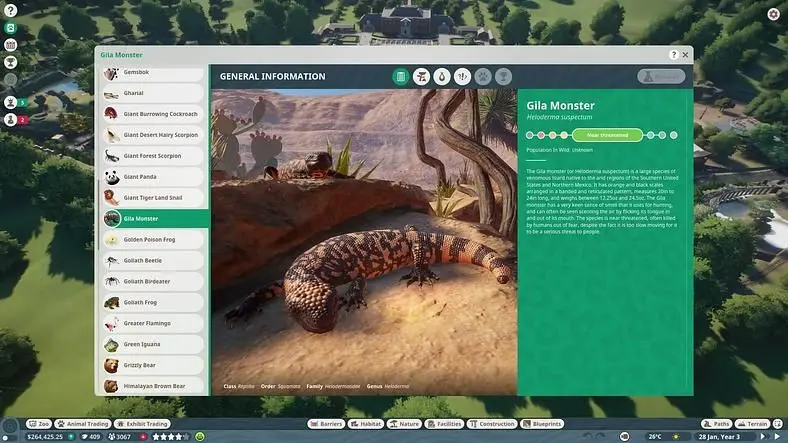Open the Terrain tool

coord(752,424)
